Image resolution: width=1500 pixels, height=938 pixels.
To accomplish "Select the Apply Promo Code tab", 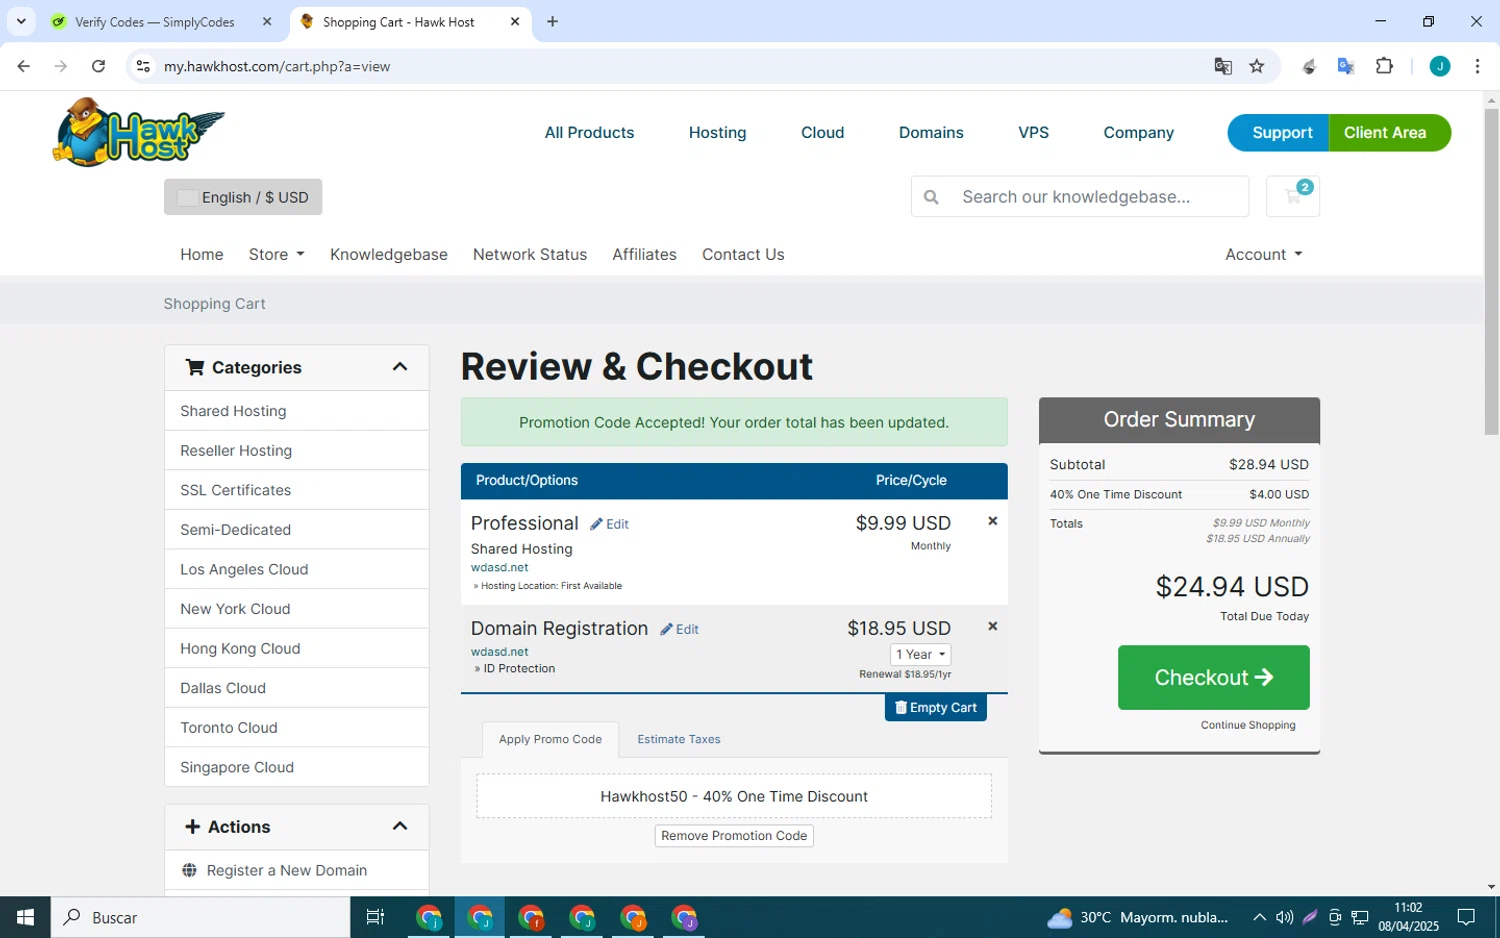I will [550, 739].
